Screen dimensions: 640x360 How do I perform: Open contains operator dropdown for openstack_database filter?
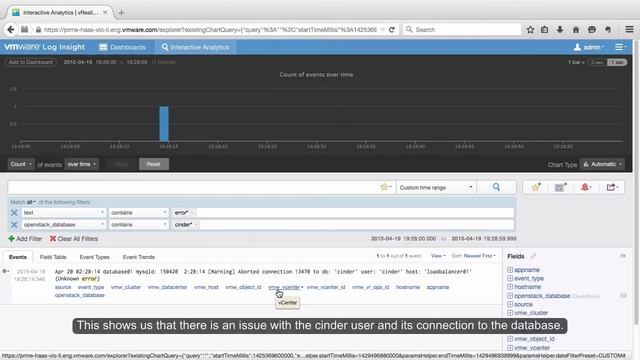coord(139,225)
